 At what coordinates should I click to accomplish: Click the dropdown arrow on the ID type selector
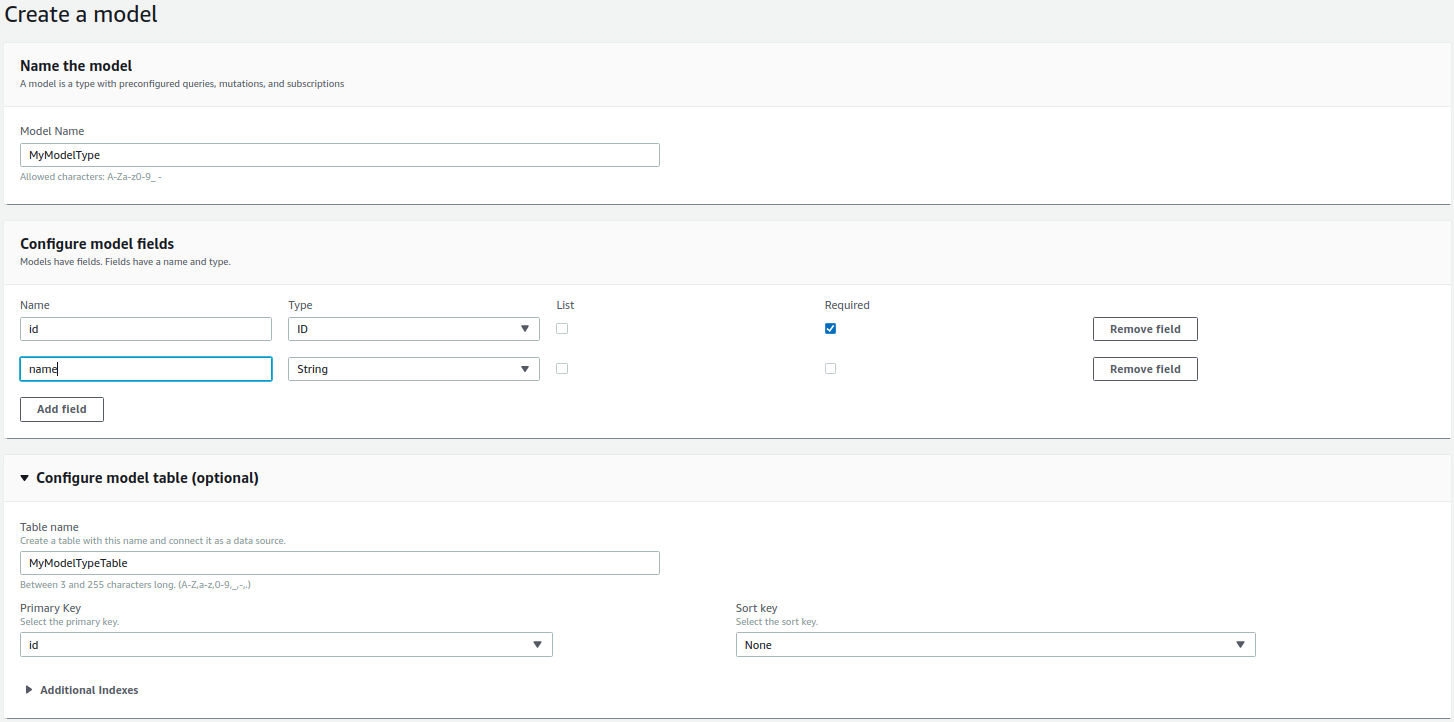524,328
